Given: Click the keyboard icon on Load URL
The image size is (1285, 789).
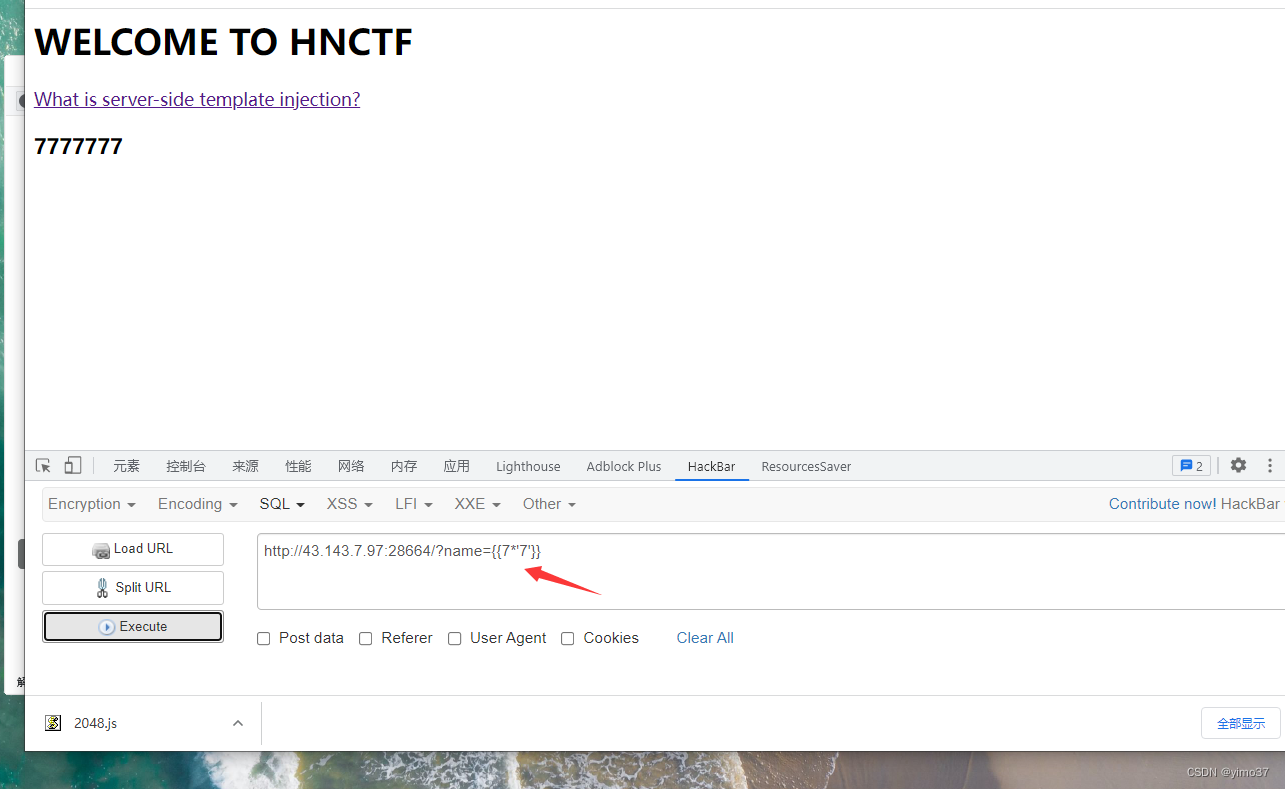Looking at the screenshot, I should [101, 550].
